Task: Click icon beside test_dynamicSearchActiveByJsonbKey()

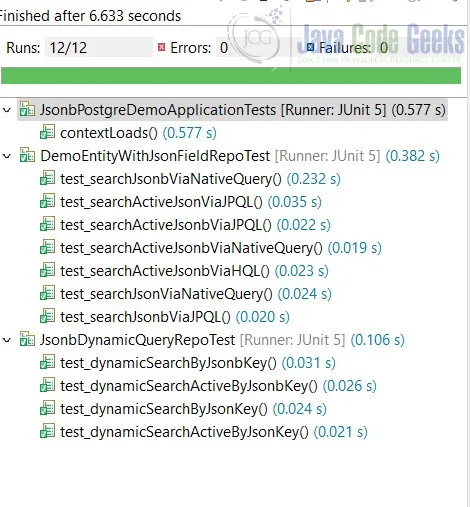Action: coord(47,385)
